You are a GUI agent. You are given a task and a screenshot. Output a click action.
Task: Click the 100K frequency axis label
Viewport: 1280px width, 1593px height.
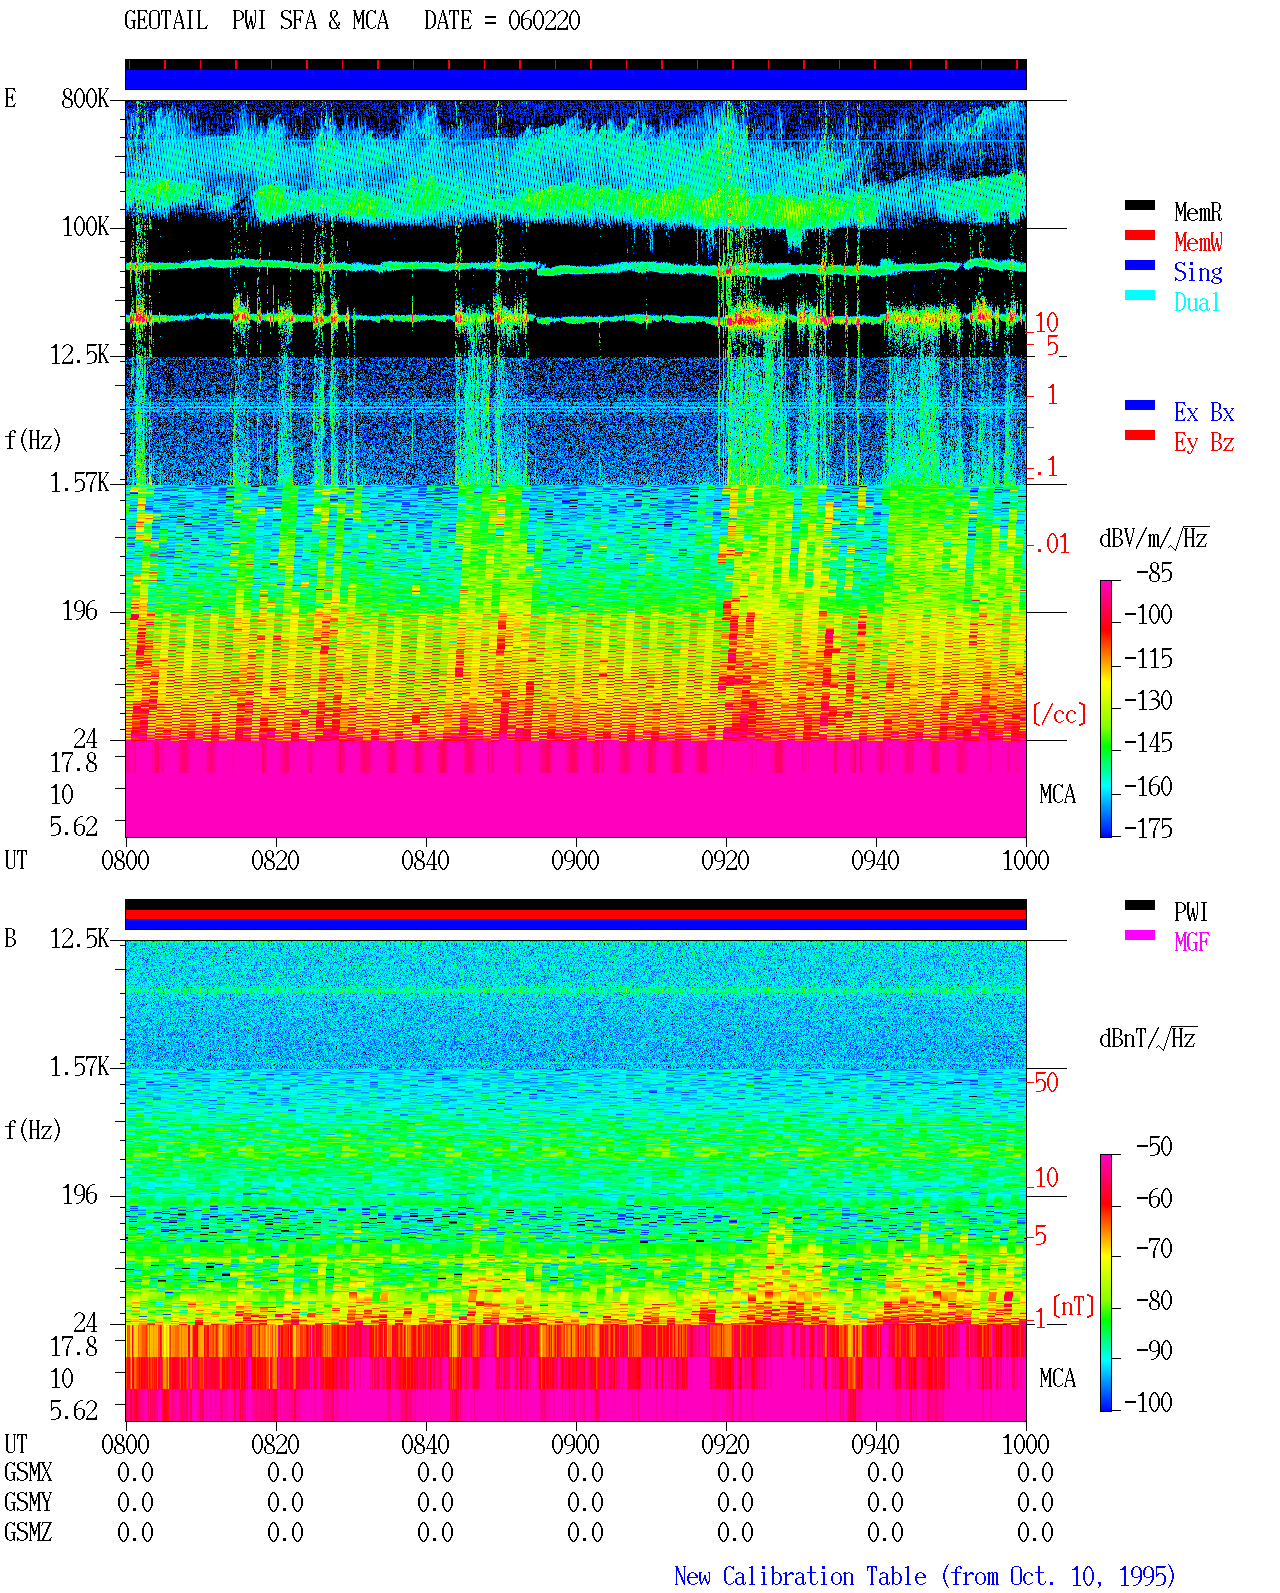point(85,227)
